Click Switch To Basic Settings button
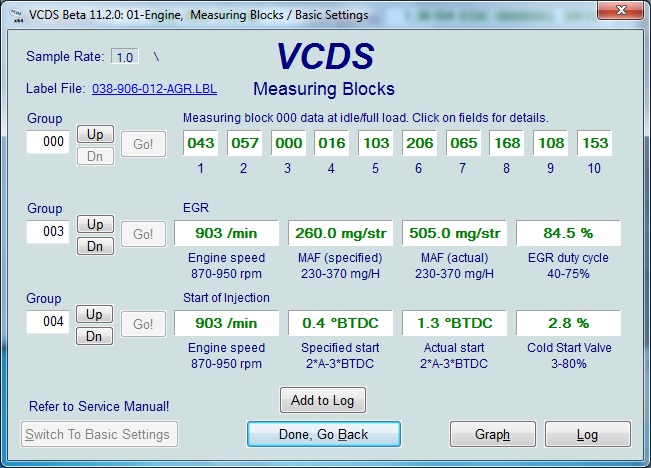This screenshot has width=651, height=468. (99, 434)
